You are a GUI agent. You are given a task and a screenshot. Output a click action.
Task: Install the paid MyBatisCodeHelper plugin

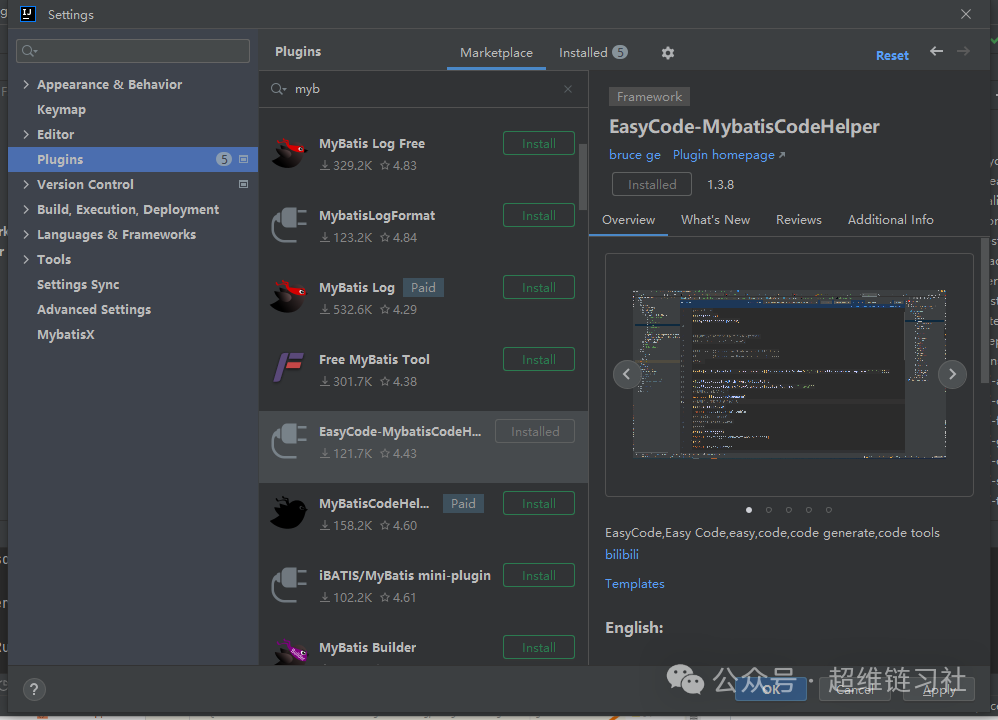click(x=538, y=503)
